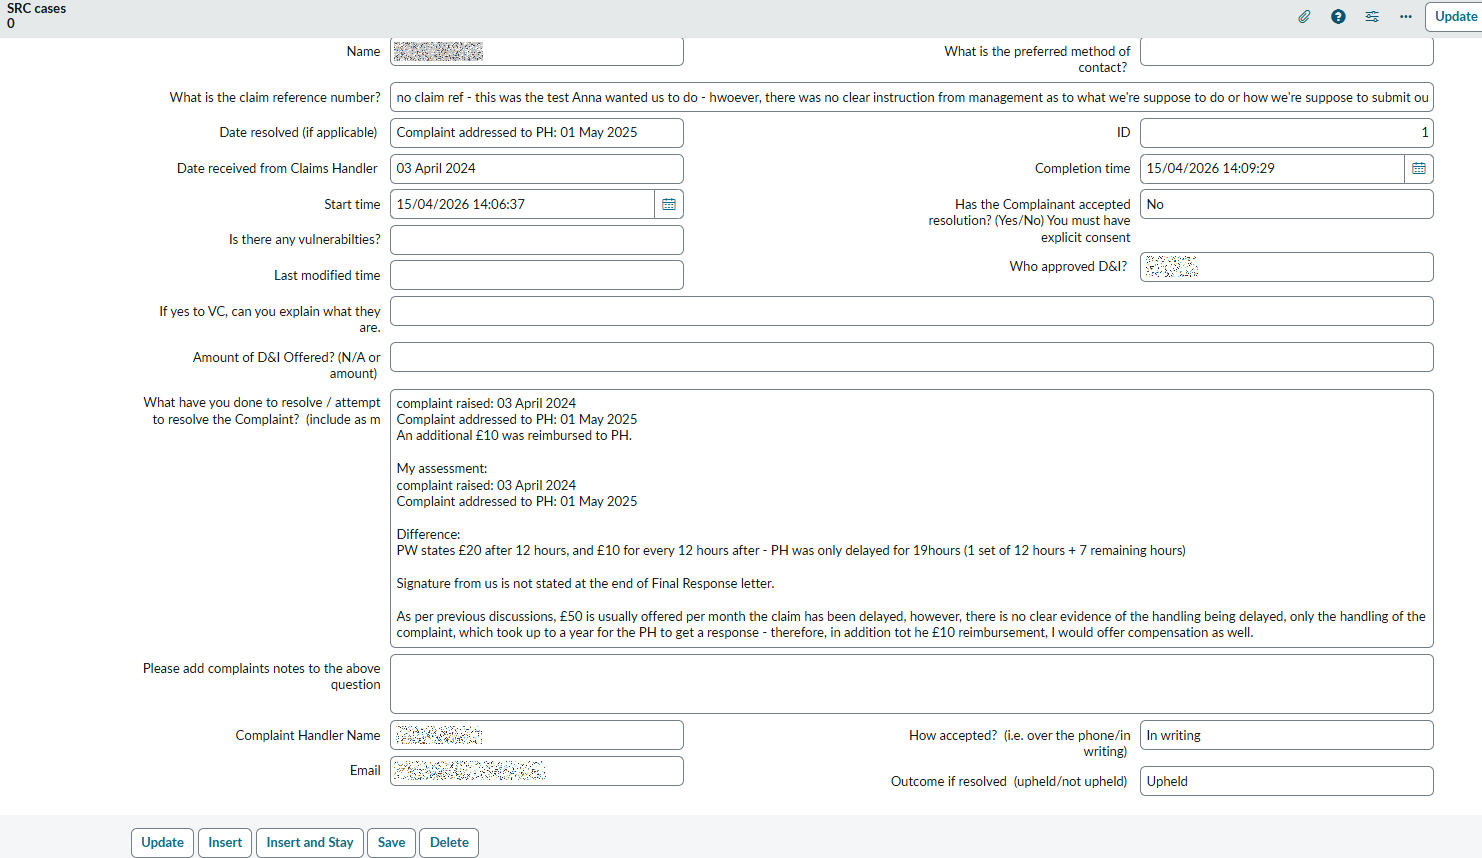The width and height of the screenshot is (1482, 858).
Task: Click the 'Outcome if resolved' label
Action: pos(1009,781)
